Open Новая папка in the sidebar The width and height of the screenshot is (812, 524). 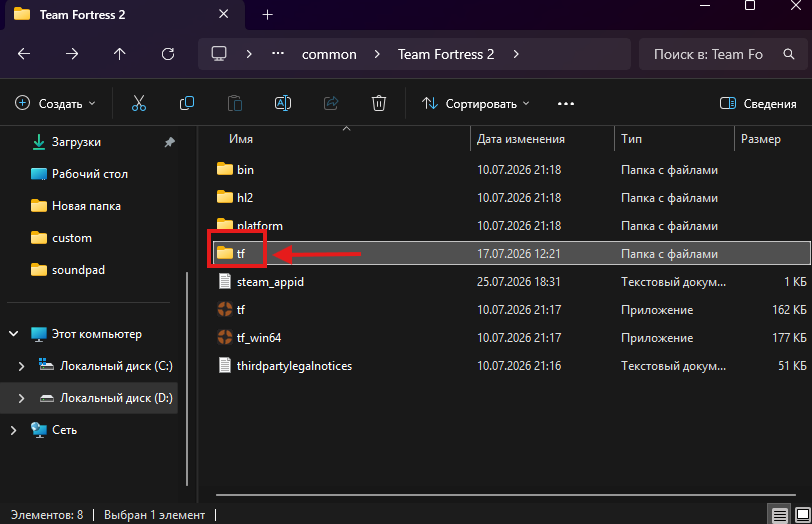[x=76, y=206]
